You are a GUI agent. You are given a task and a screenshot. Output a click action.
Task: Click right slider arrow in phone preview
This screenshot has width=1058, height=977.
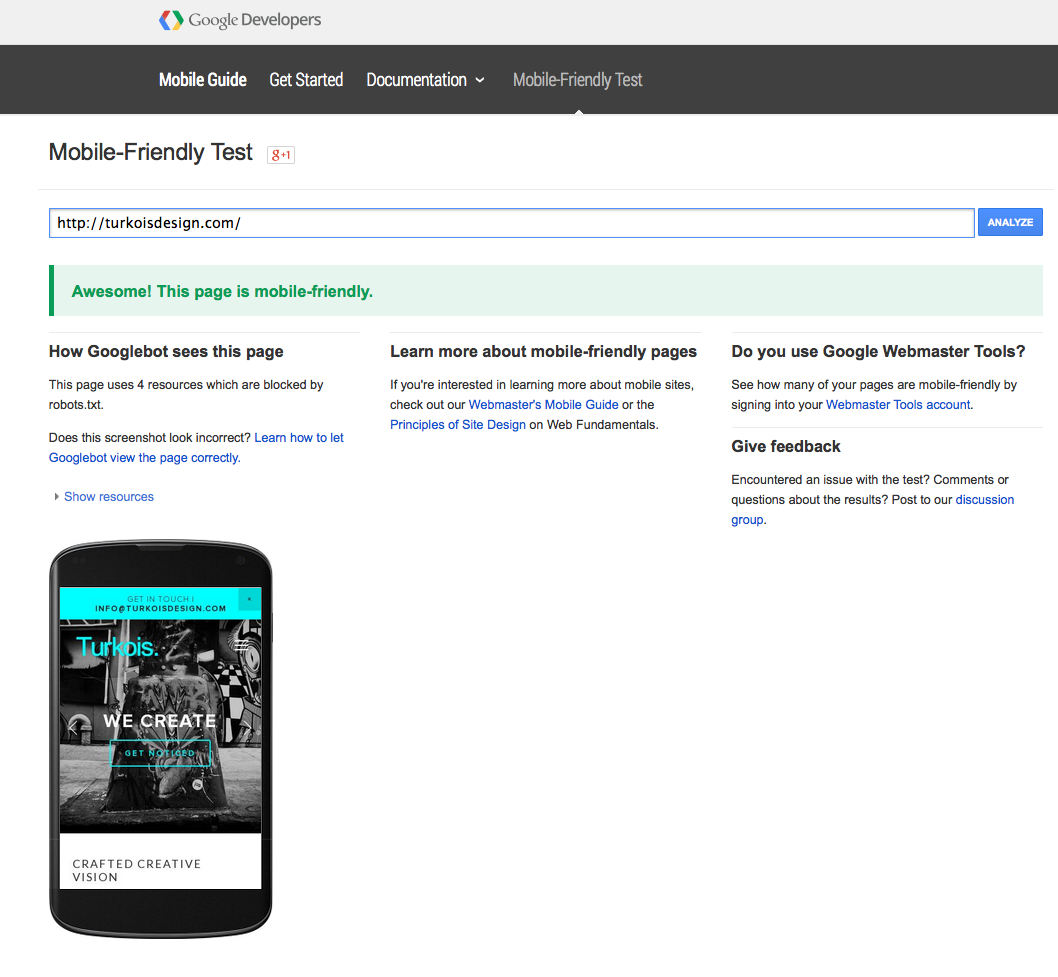point(248,727)
